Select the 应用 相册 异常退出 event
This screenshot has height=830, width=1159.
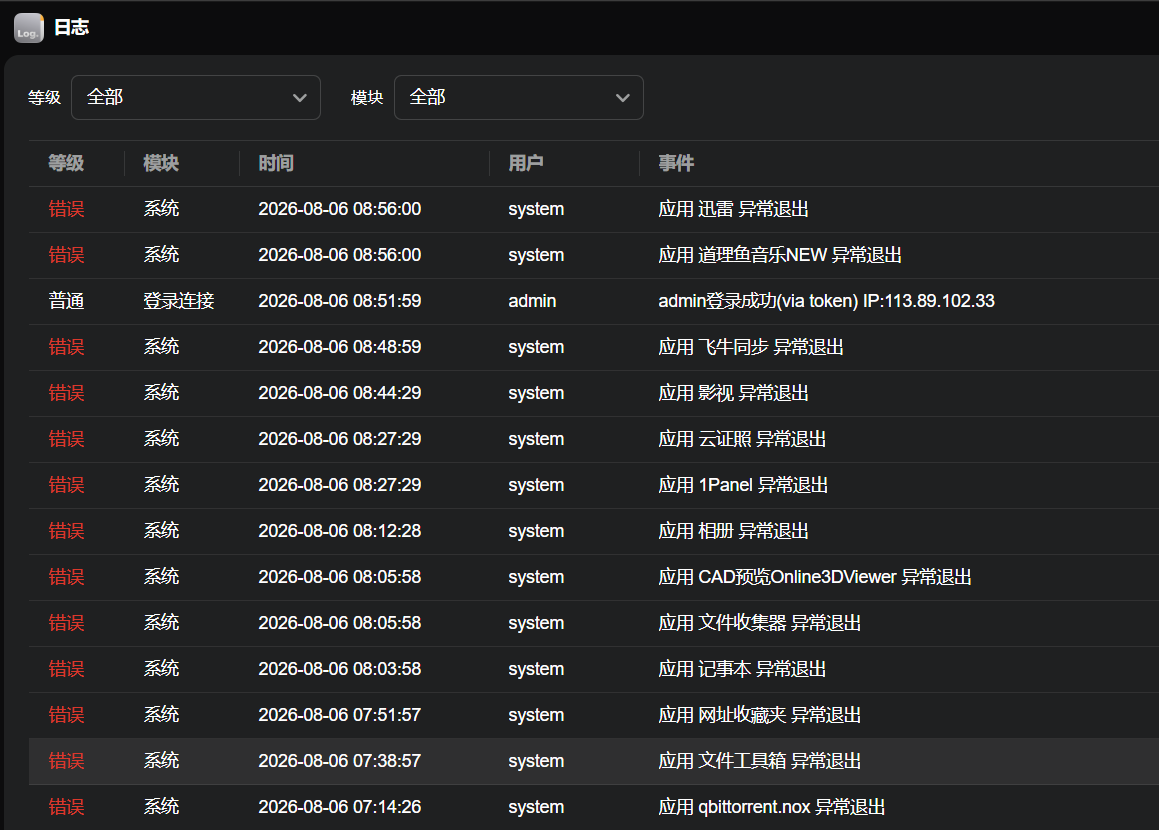click(x=733, y=531)
